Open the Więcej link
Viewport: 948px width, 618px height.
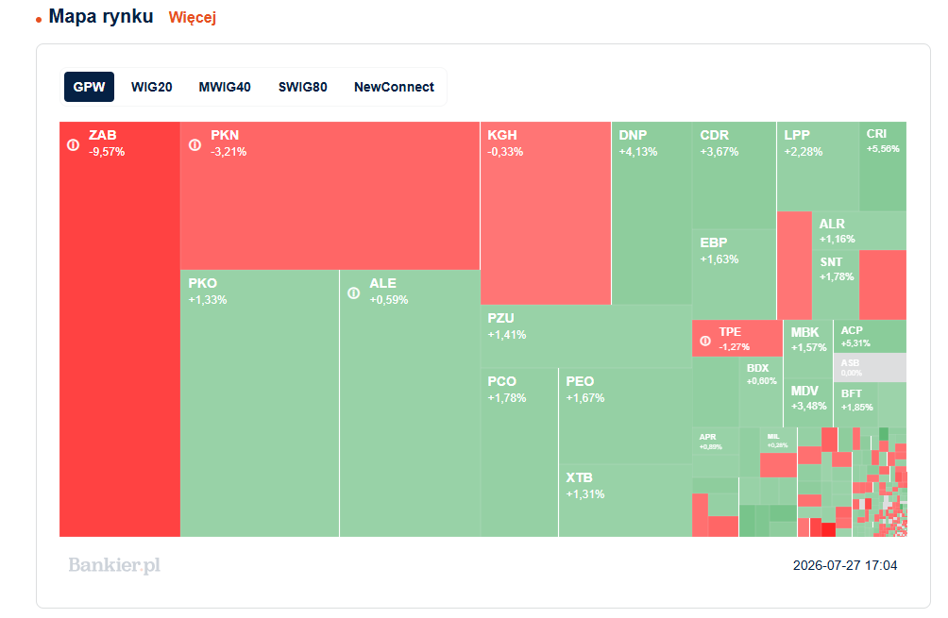(192, 18)
